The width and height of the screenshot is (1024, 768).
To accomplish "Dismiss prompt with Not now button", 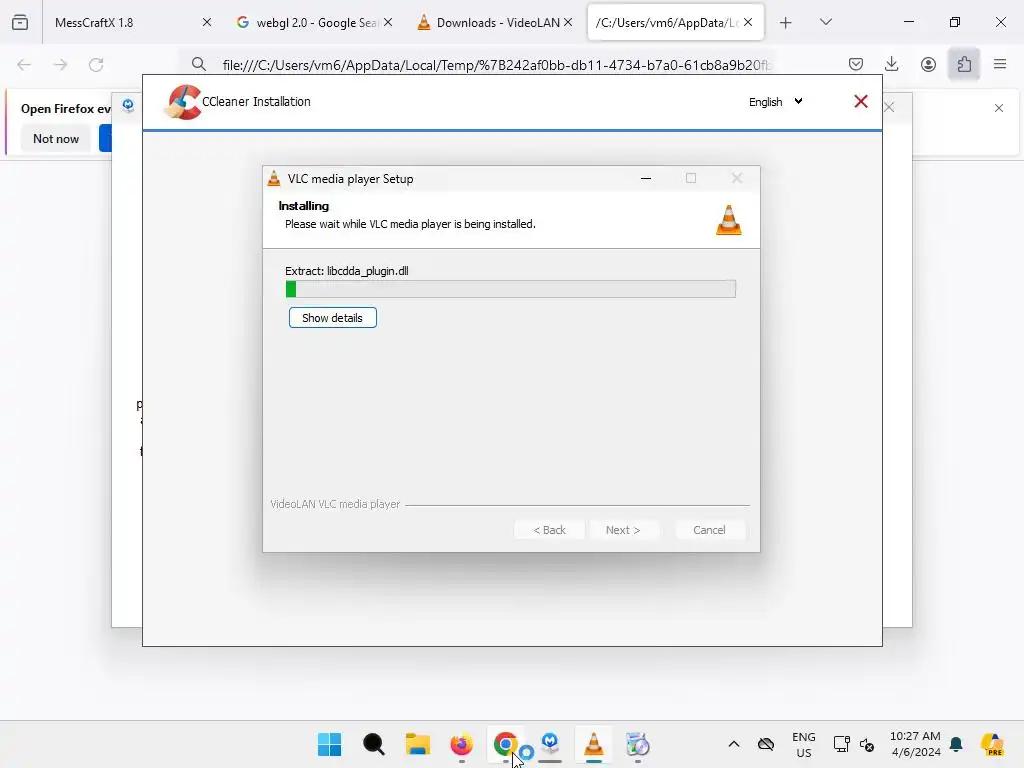I will [x=56, y=138].
